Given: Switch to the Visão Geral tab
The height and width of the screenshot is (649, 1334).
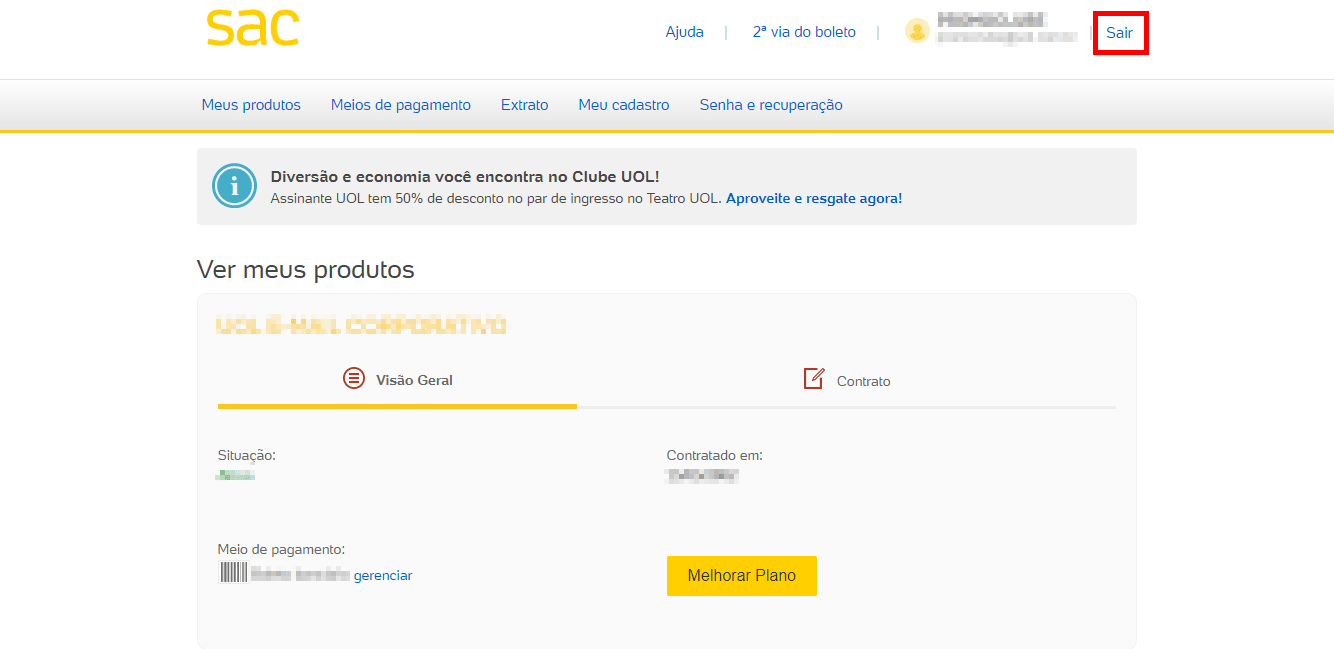Looking at the screenshot, I should [397, 379].
